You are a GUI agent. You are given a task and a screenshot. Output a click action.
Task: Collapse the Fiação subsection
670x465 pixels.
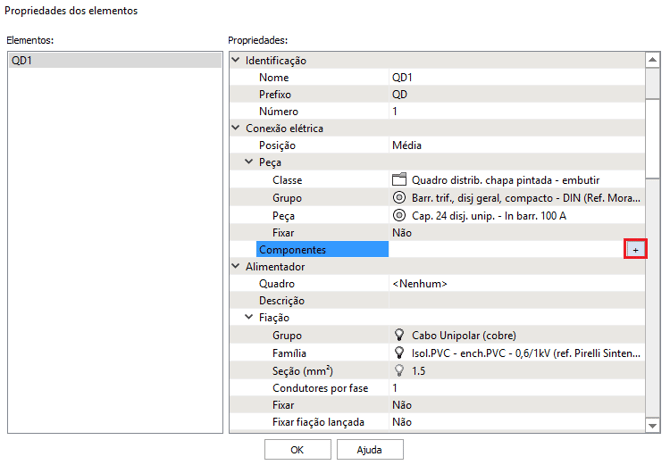pyautogui.click(x=248, y=318)
